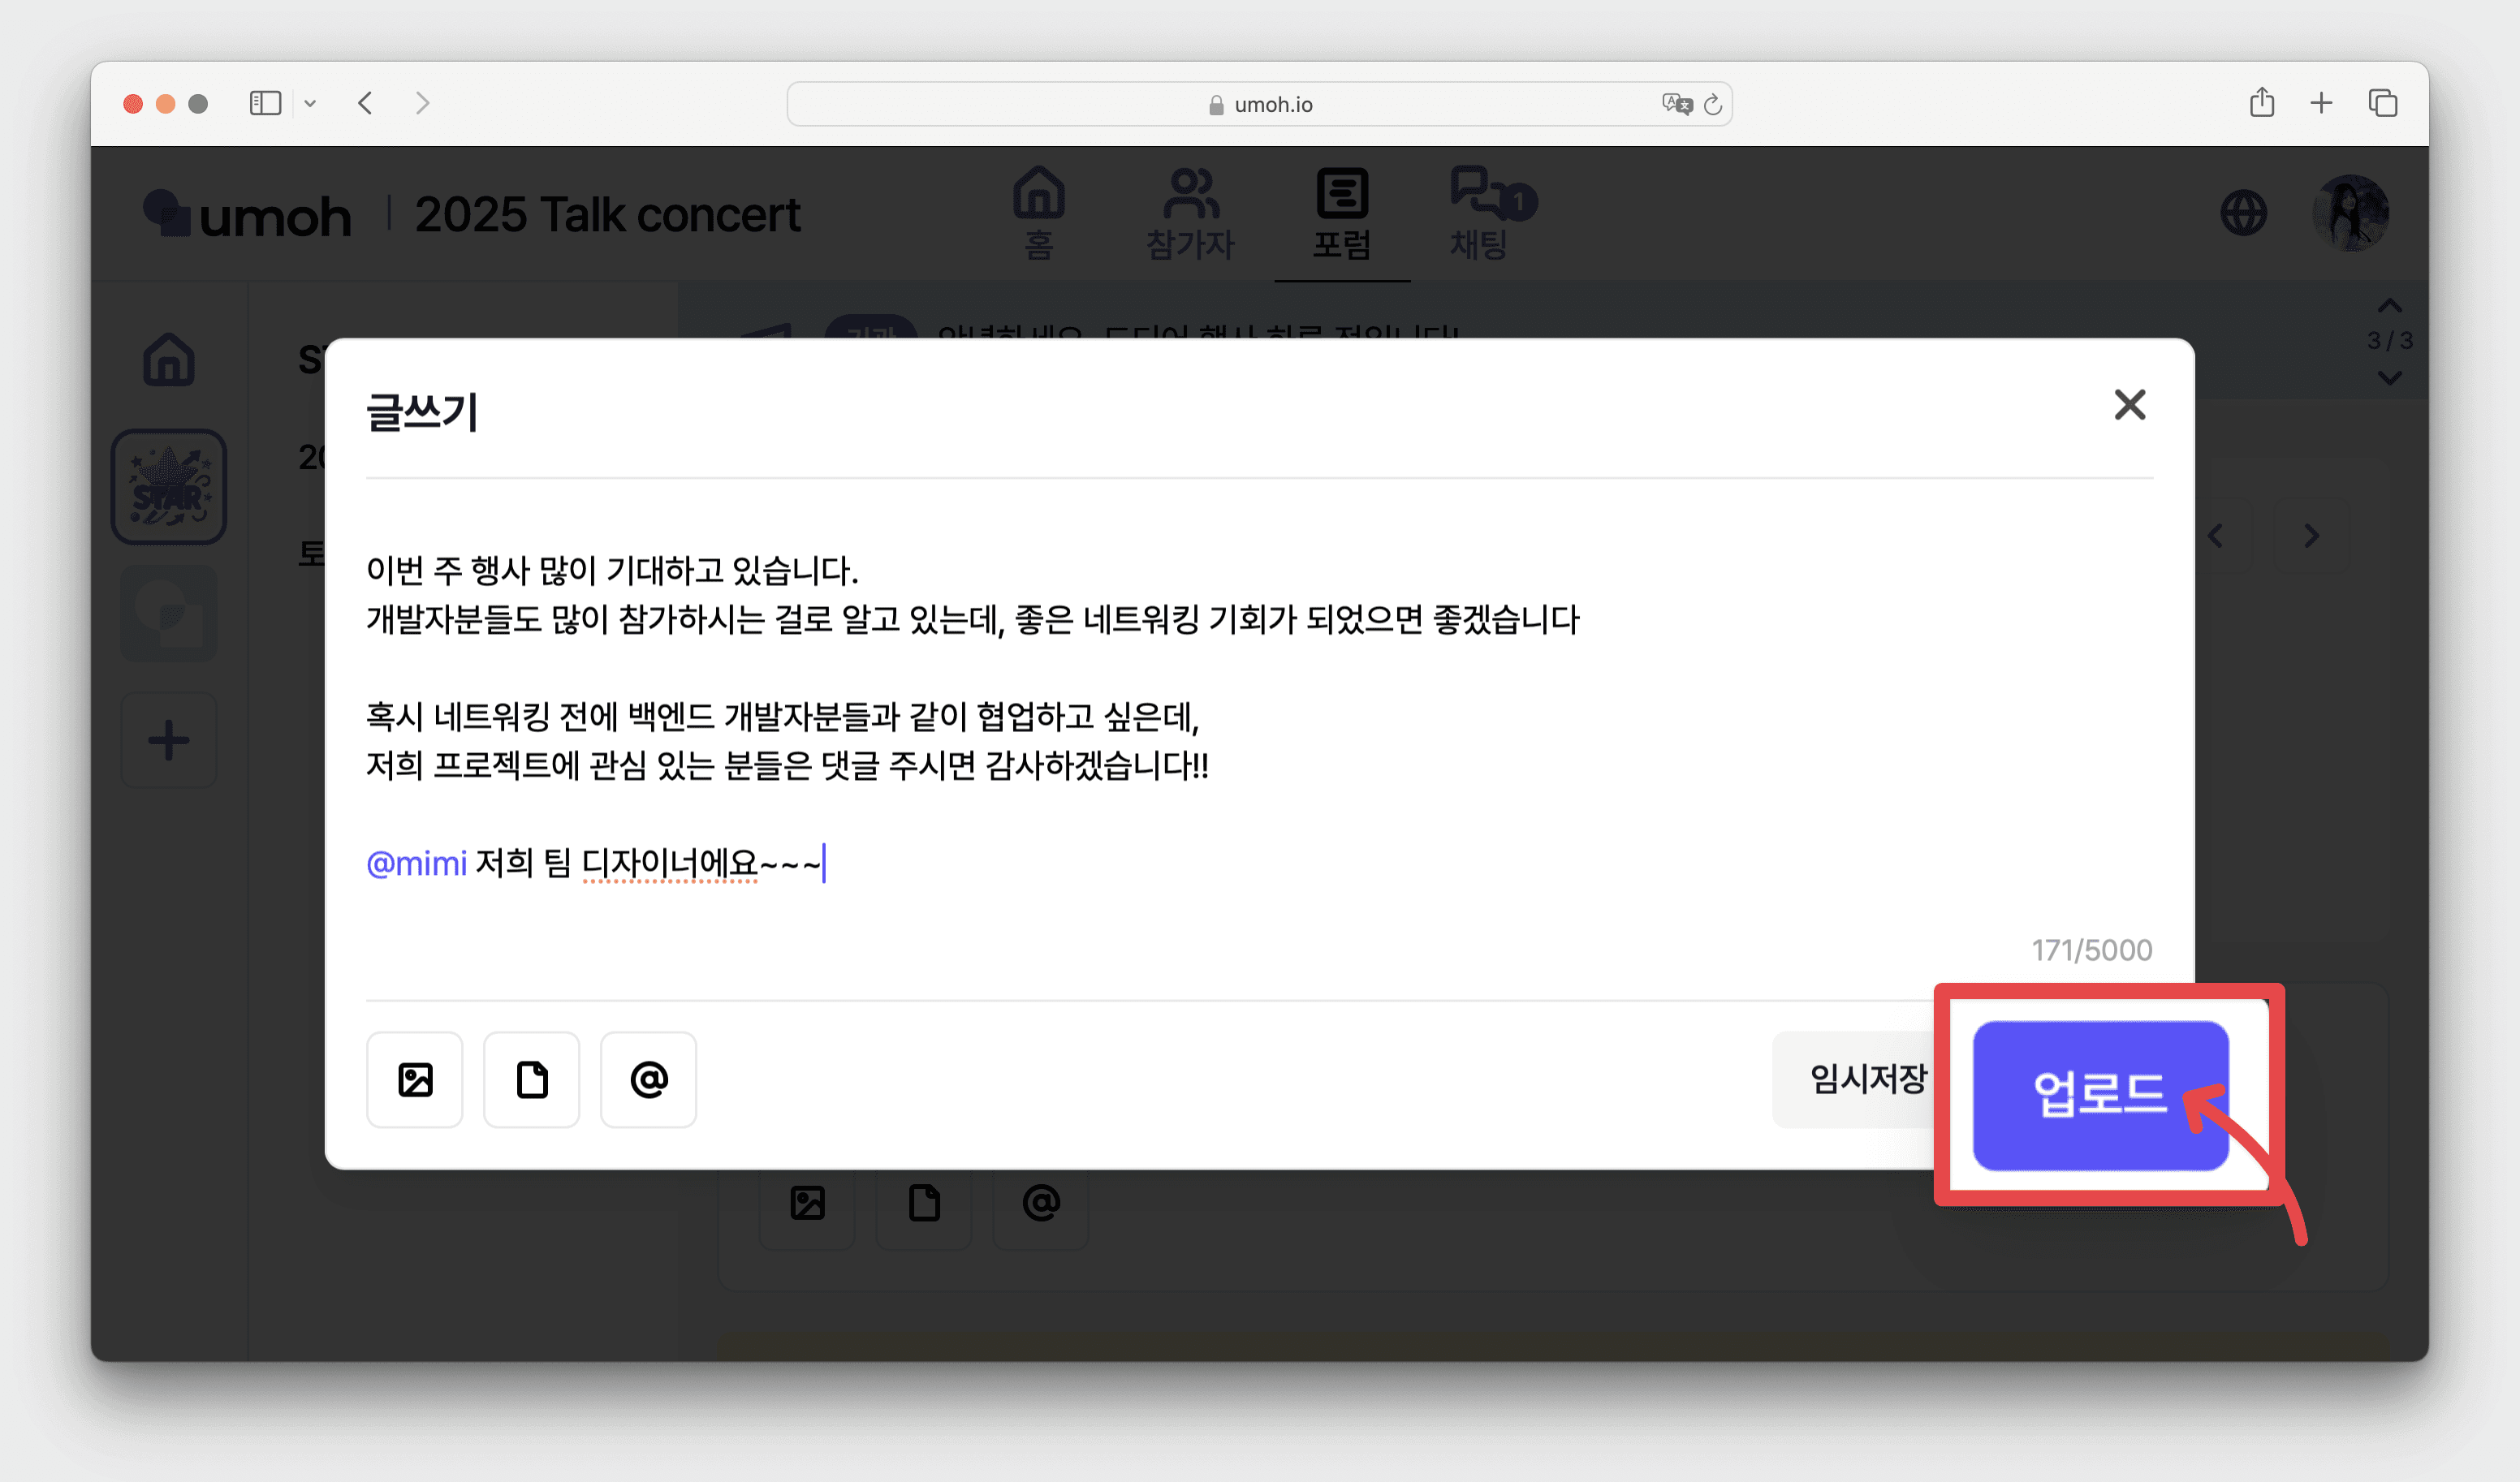Viewport: 2520px width, 1482px height.
Task: Close the 글쓰기 dialog with X
Action: [2129, 405]
